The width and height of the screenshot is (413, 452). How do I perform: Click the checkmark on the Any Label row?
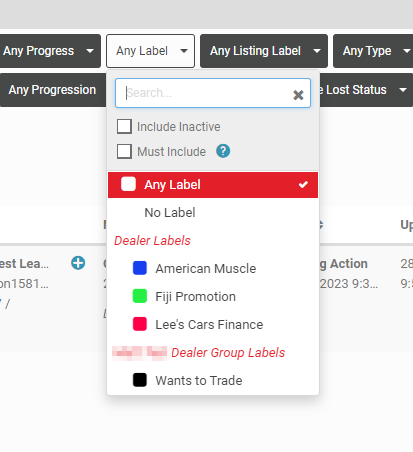[303, 184]
